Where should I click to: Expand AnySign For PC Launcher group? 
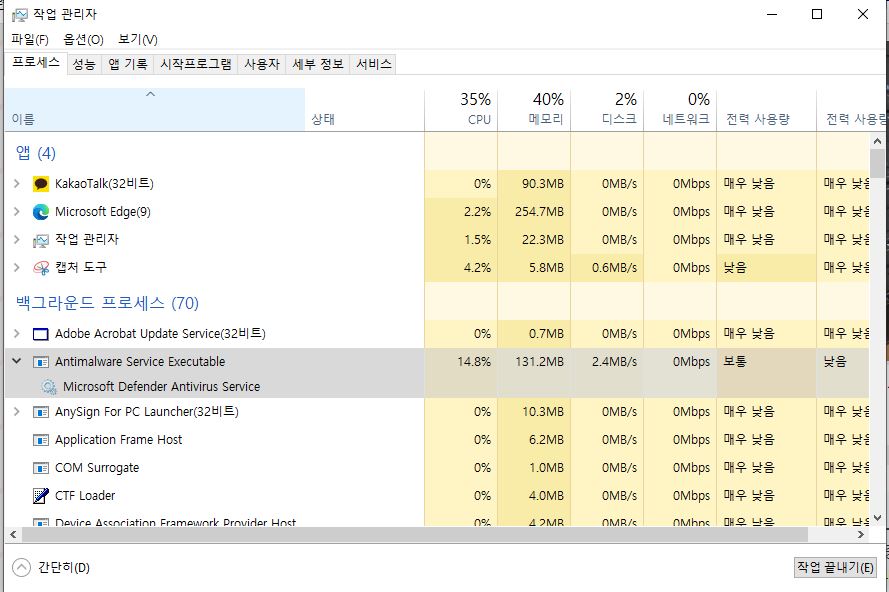pos(16,412)
